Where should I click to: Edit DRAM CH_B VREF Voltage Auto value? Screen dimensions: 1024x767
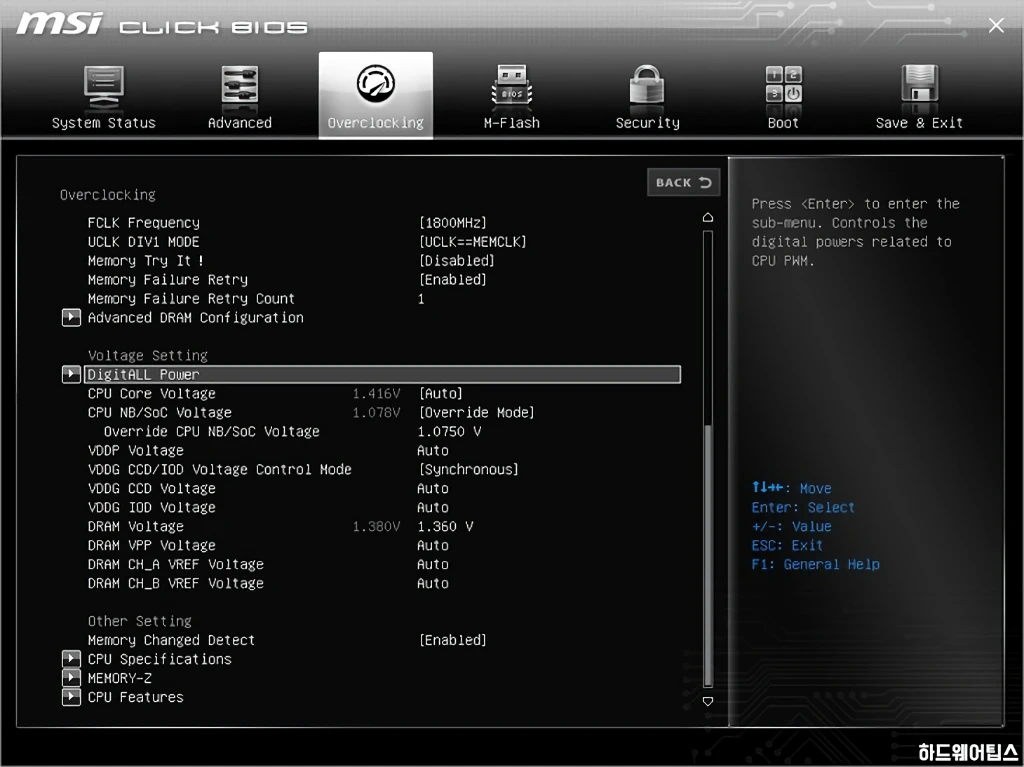433,583
